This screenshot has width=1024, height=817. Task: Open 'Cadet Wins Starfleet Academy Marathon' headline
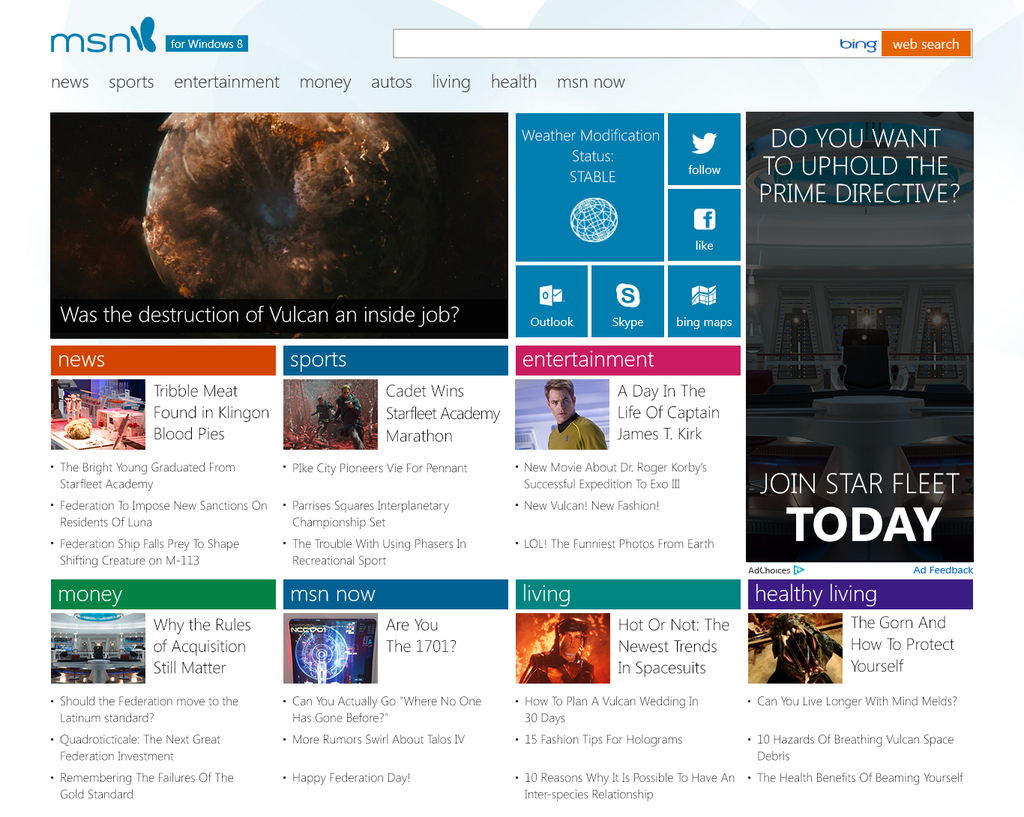point(443,413)
